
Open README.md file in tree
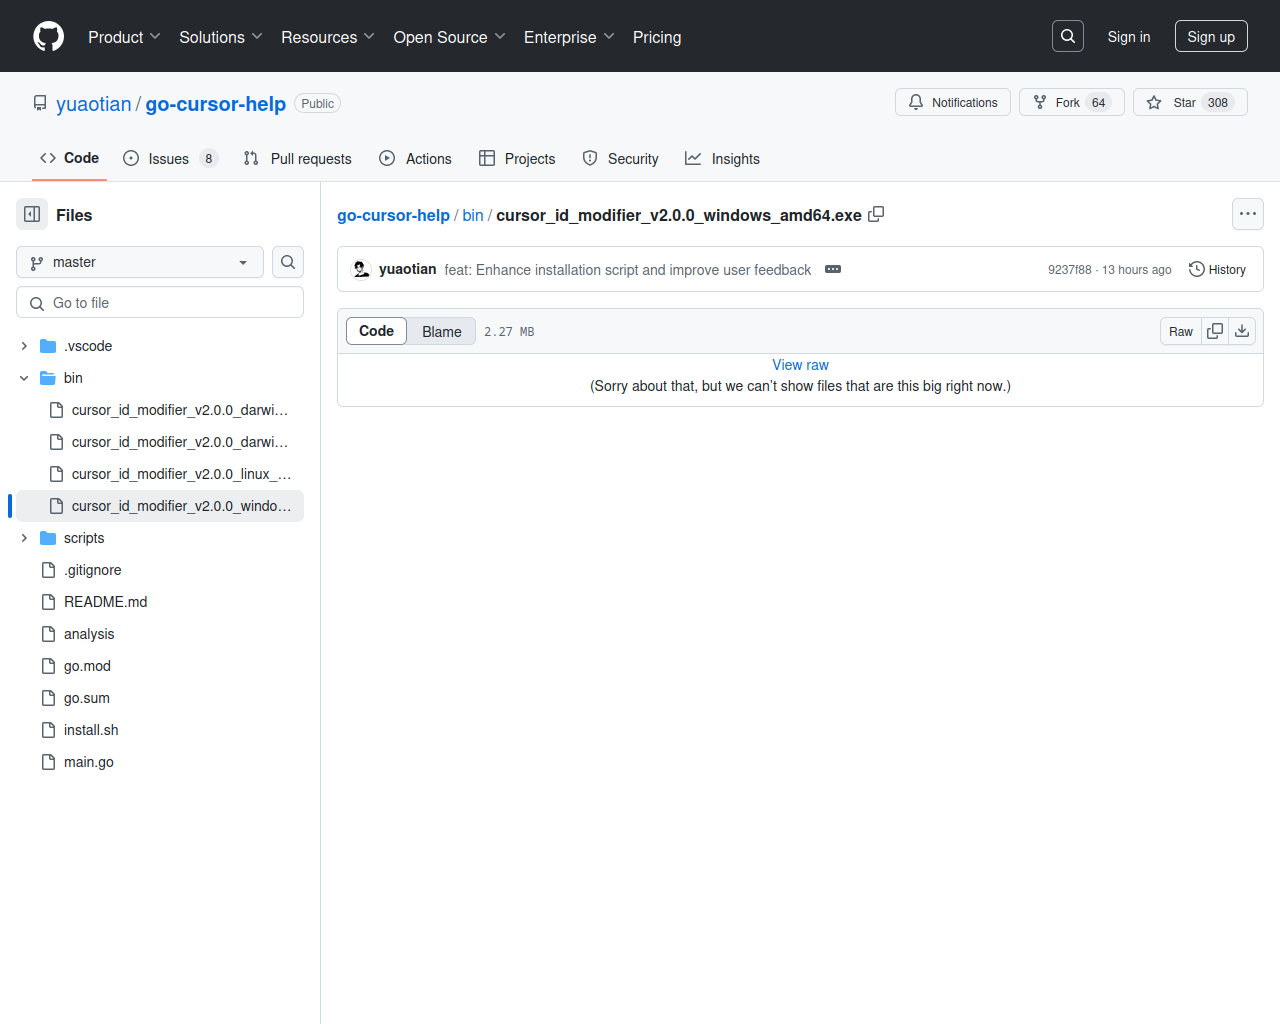pyautogui.click(x=160, y=602)
